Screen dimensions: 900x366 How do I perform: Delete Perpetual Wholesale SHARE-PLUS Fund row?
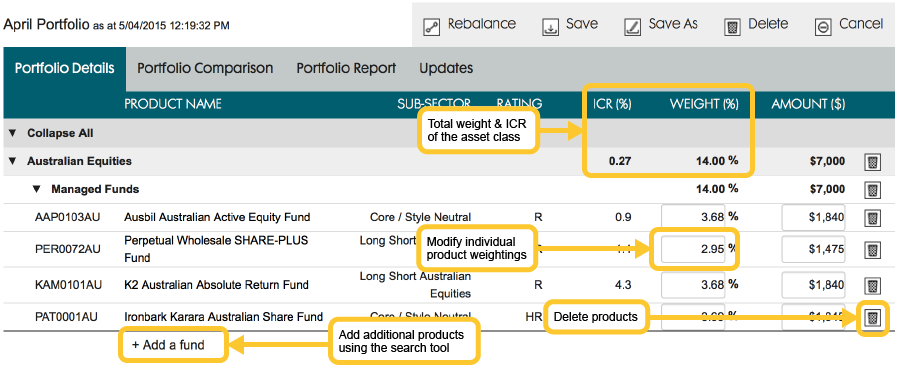(872, 250)
